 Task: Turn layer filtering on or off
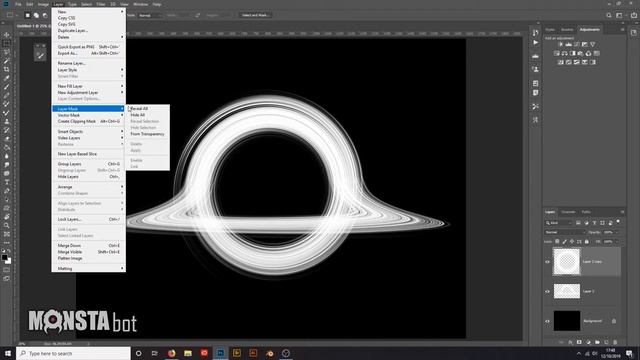point(618,222)
